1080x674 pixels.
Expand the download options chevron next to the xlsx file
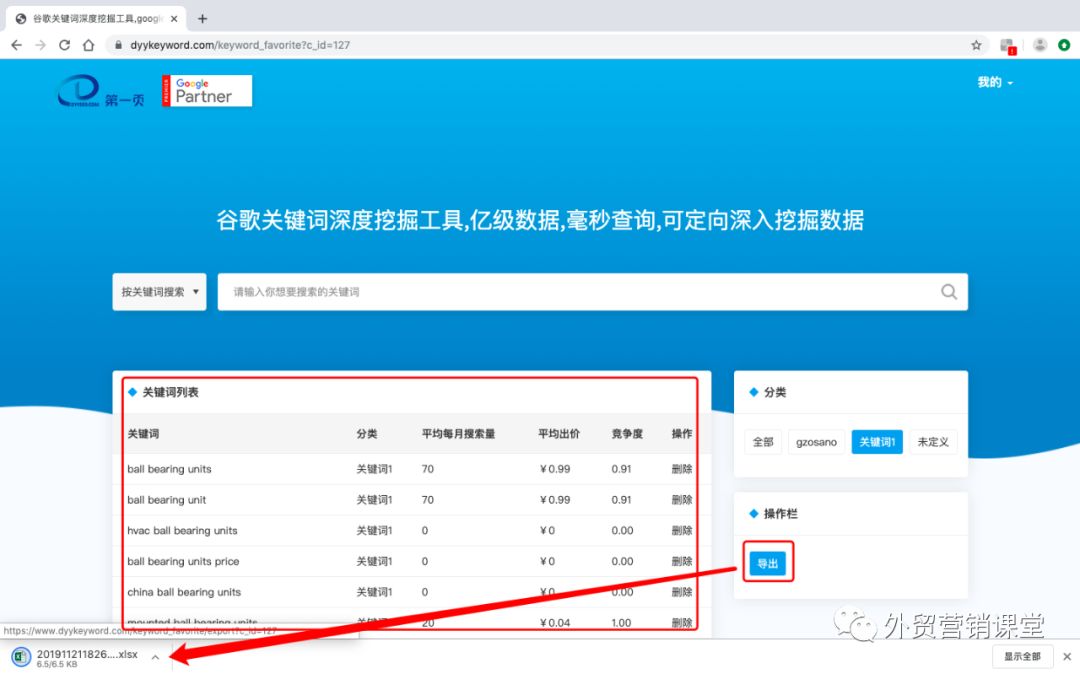click(155, 657)
